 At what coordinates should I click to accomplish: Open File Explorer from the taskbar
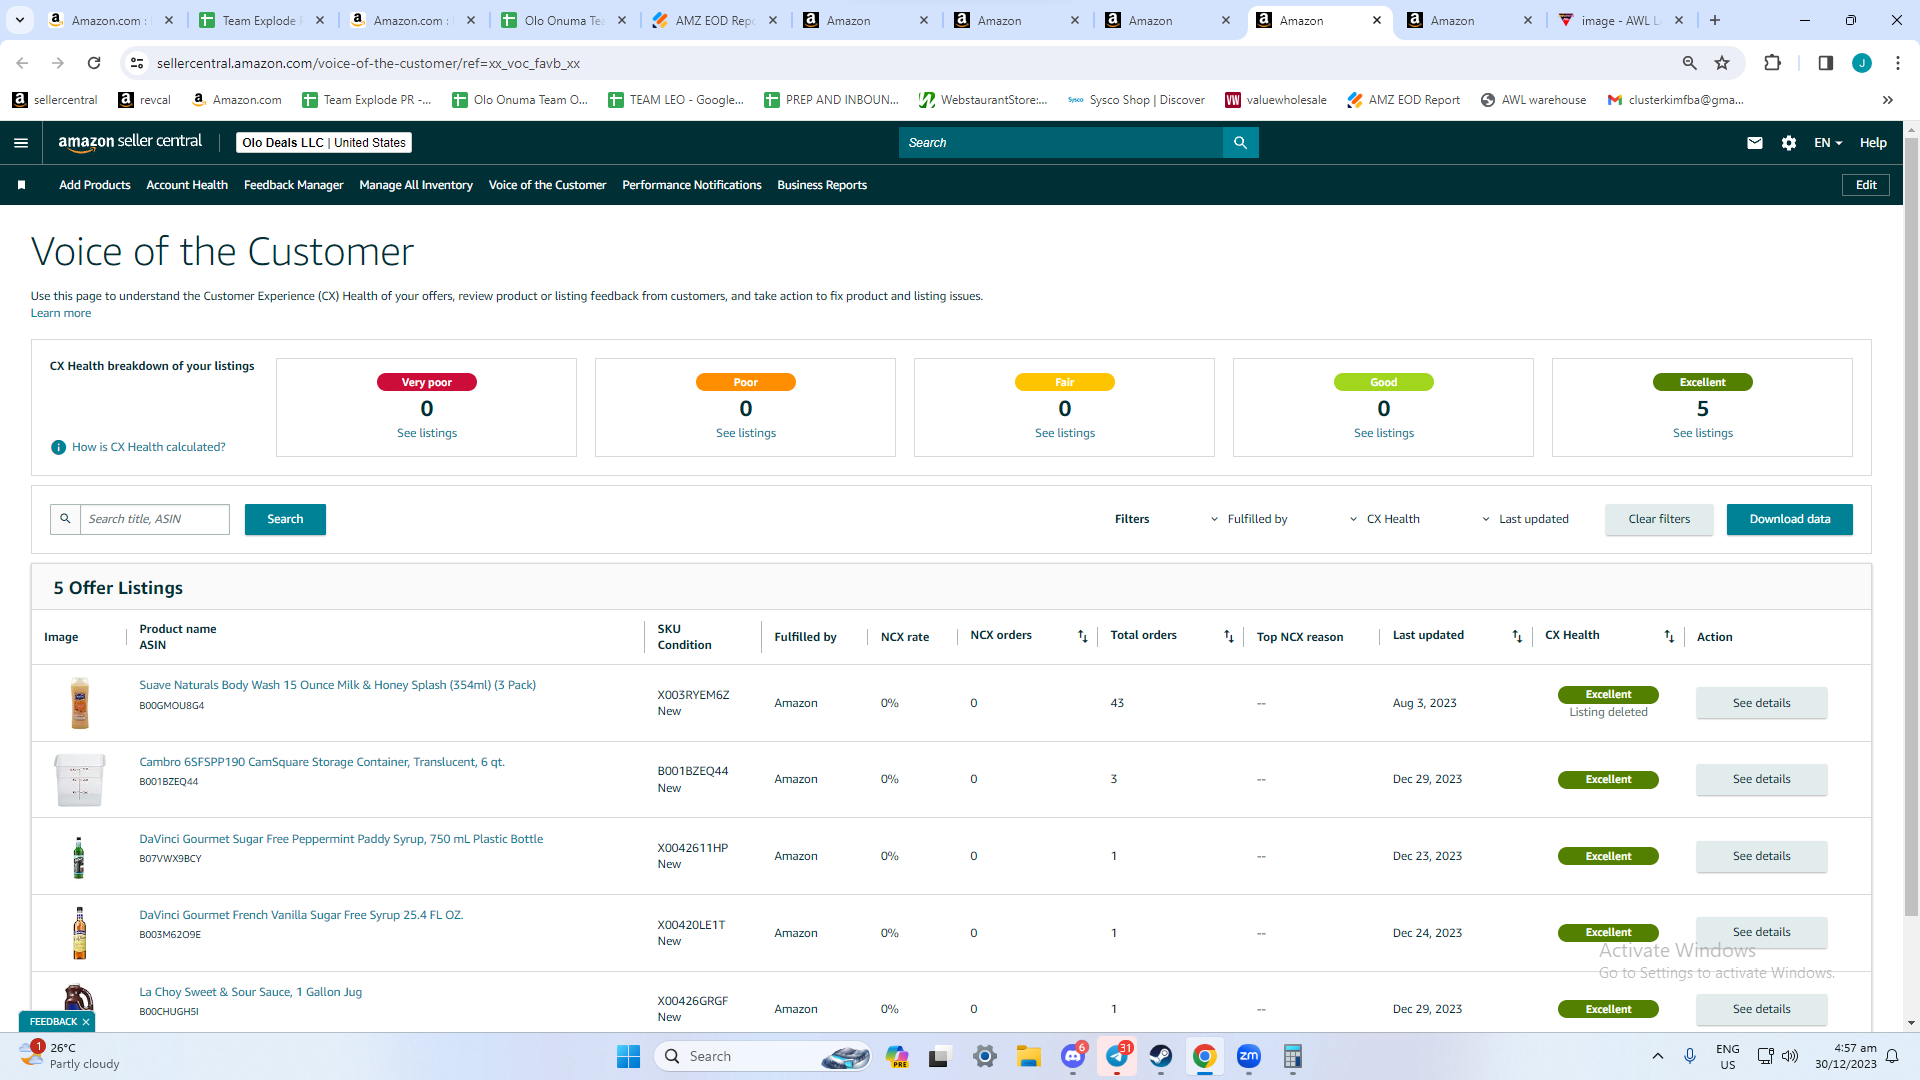click(x=1029, y=1056)
